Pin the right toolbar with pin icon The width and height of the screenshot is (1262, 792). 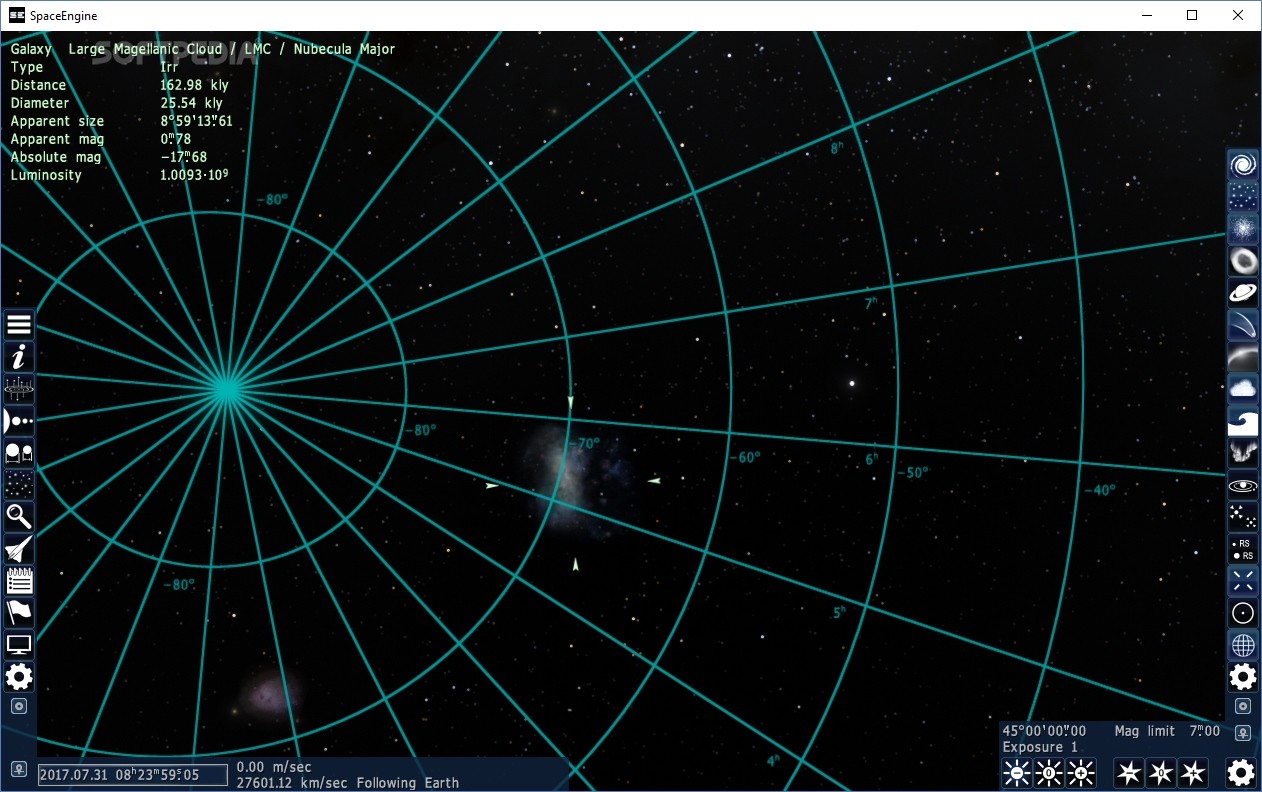point(1243,706)
